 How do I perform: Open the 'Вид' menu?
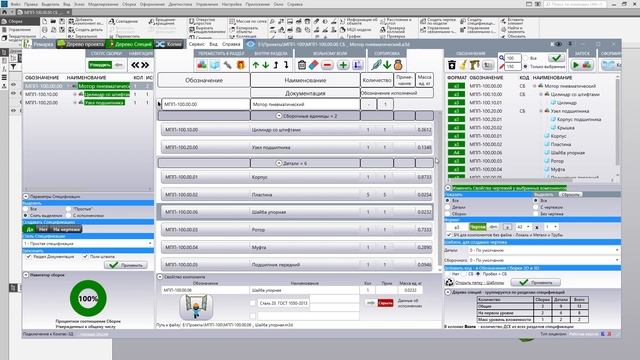coord(213,44)
